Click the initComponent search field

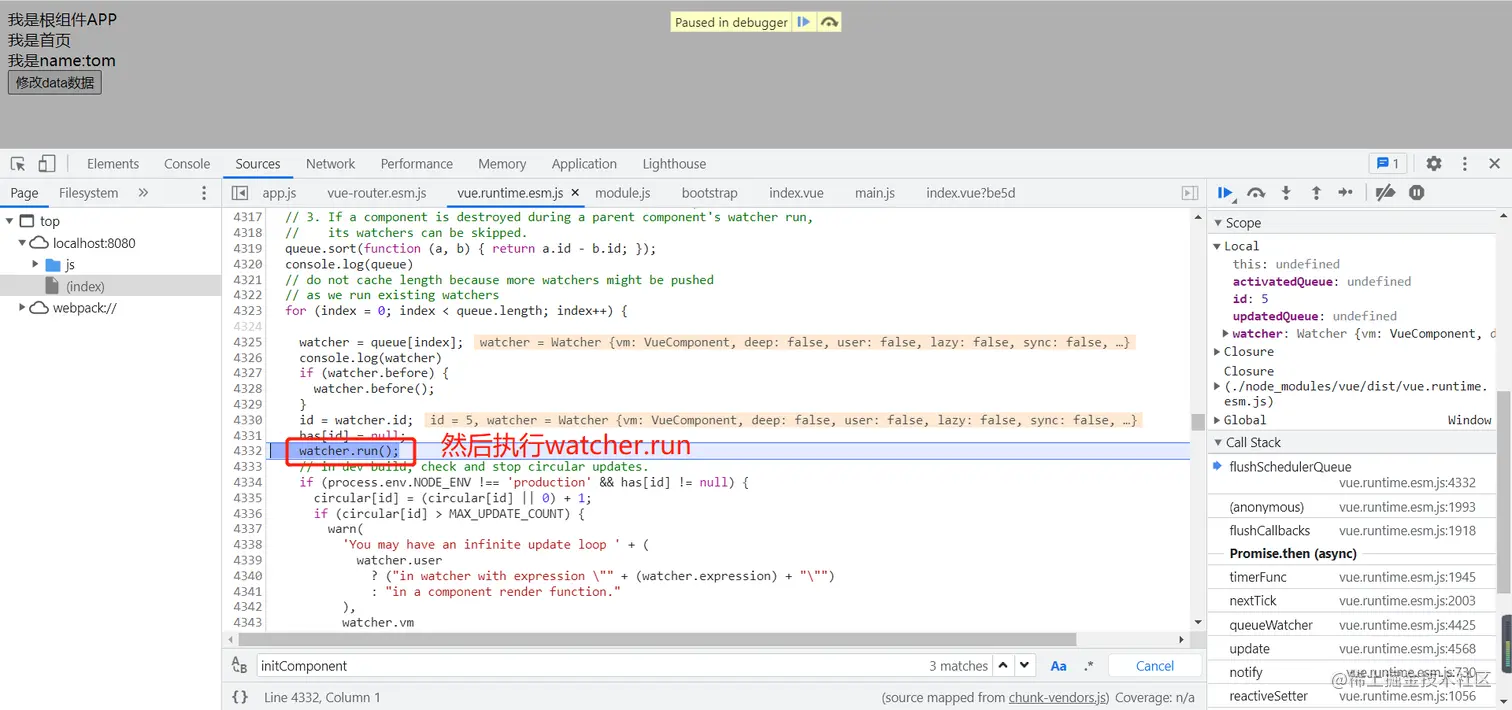pos(590,666)
